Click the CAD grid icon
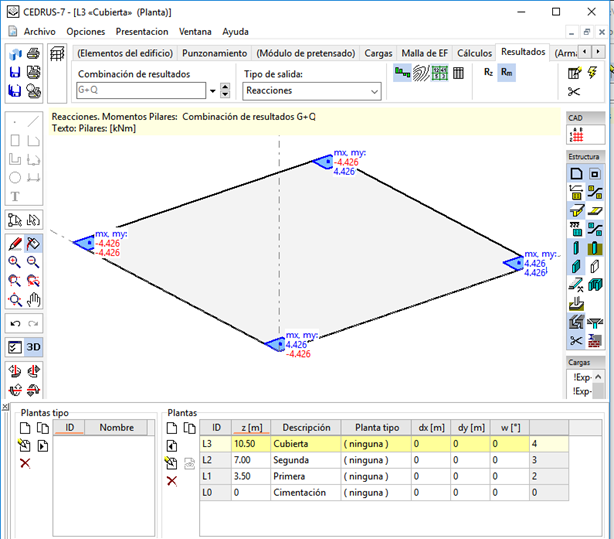This screenshot has width=614, height=539. click(575, 137)
